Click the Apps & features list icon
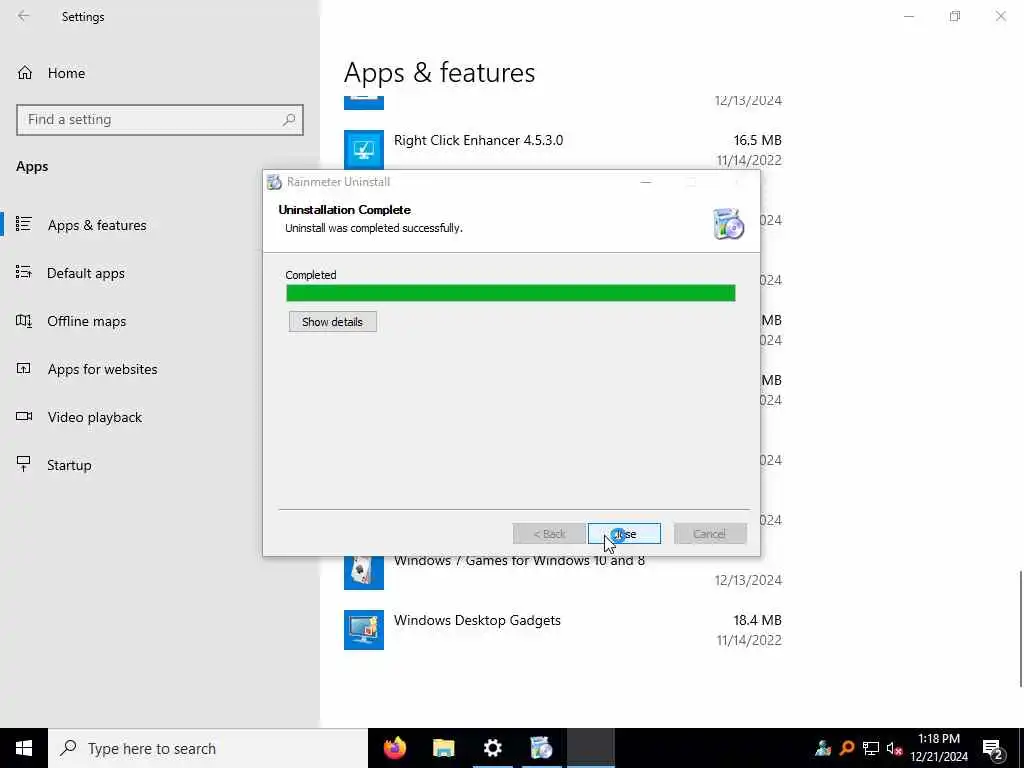Viewport: 1024px width, 768px height. click(x=24, y=224)
